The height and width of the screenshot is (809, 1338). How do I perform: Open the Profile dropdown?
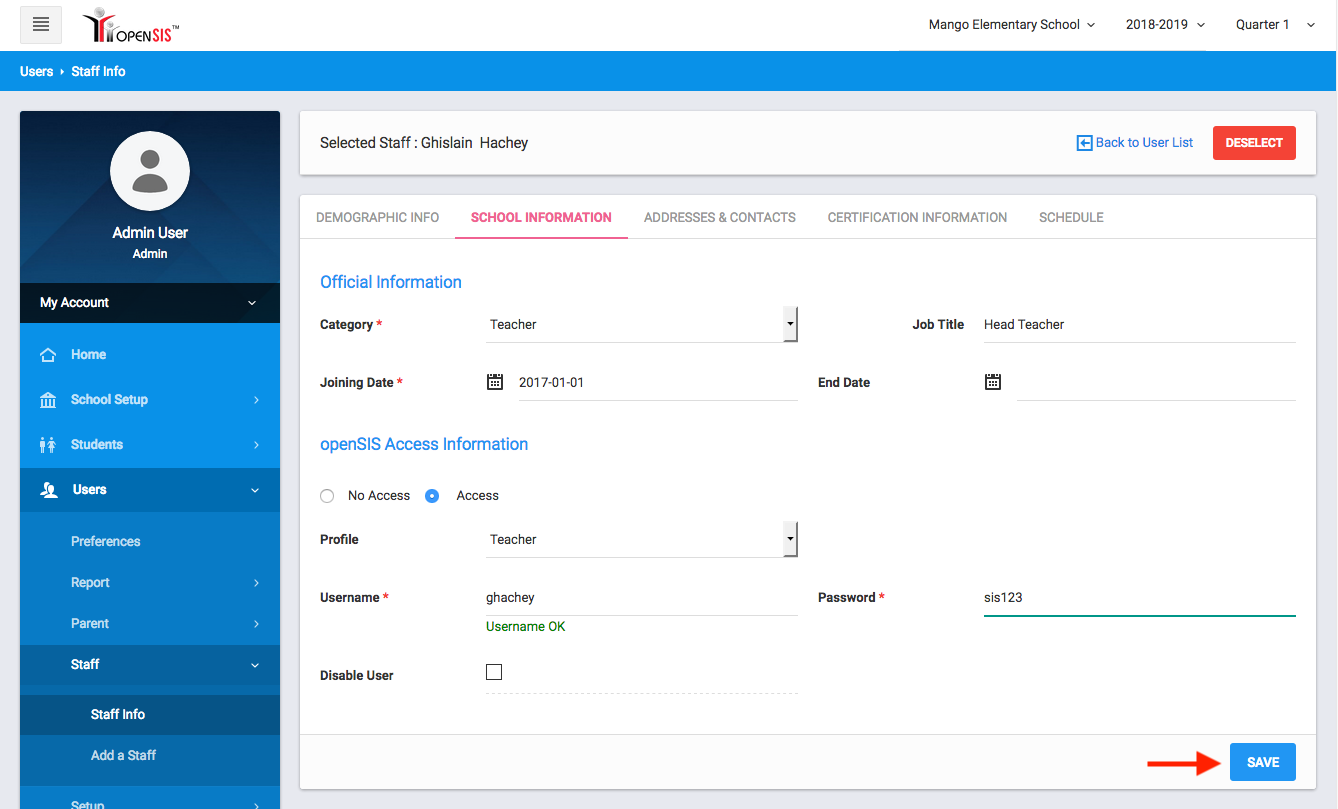pos(641,540)
